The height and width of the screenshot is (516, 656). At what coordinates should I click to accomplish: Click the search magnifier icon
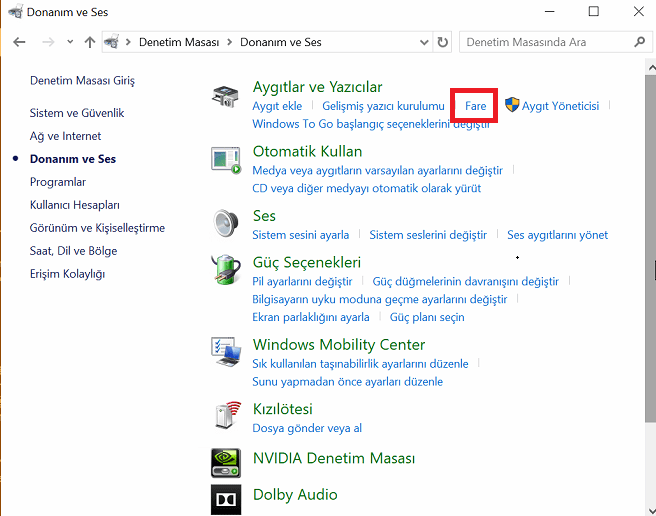point(639,42)
